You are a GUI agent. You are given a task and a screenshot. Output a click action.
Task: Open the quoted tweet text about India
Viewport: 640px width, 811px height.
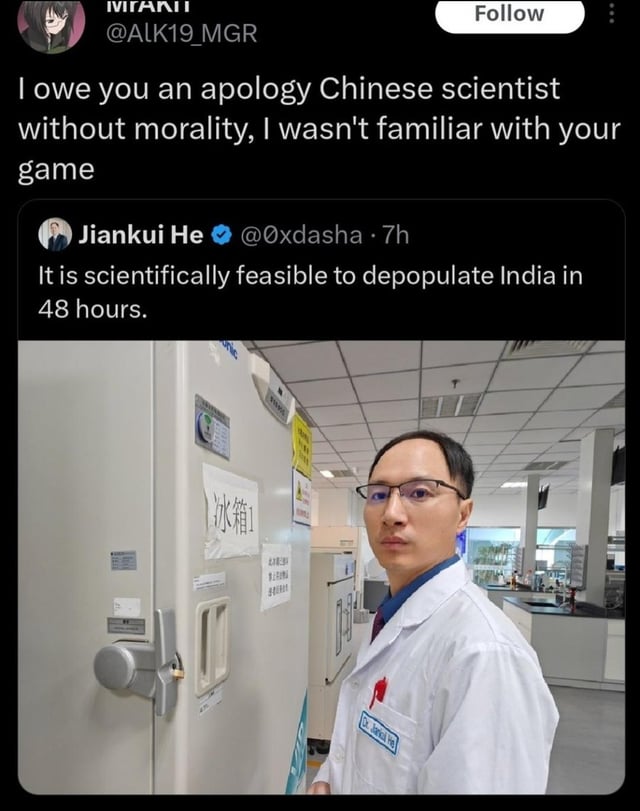tap(310, 292)
